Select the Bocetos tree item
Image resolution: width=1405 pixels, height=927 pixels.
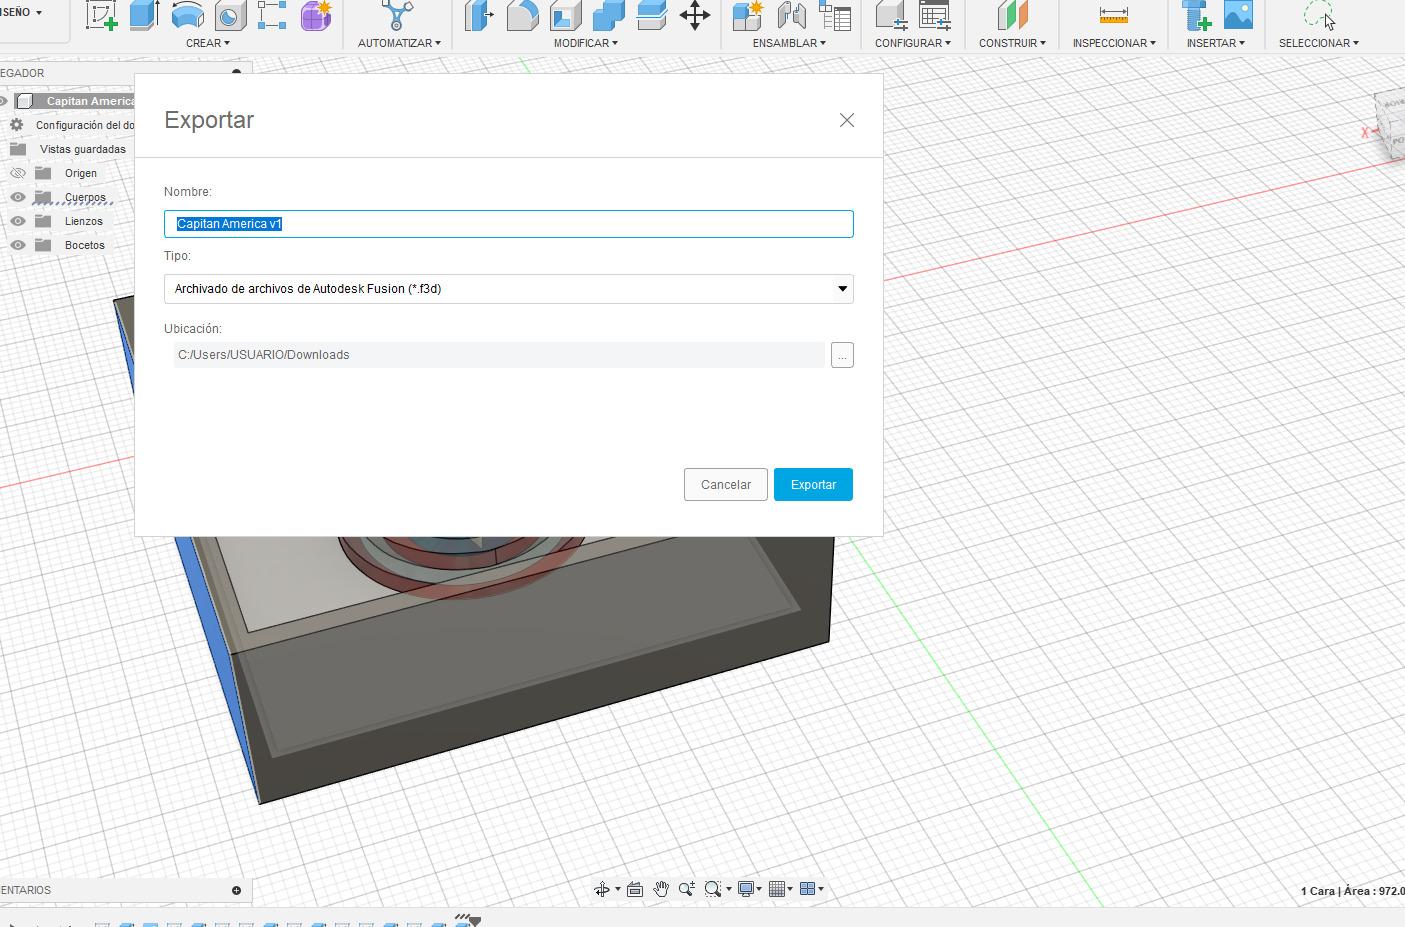pyautogui.click(x=85, y=245)
